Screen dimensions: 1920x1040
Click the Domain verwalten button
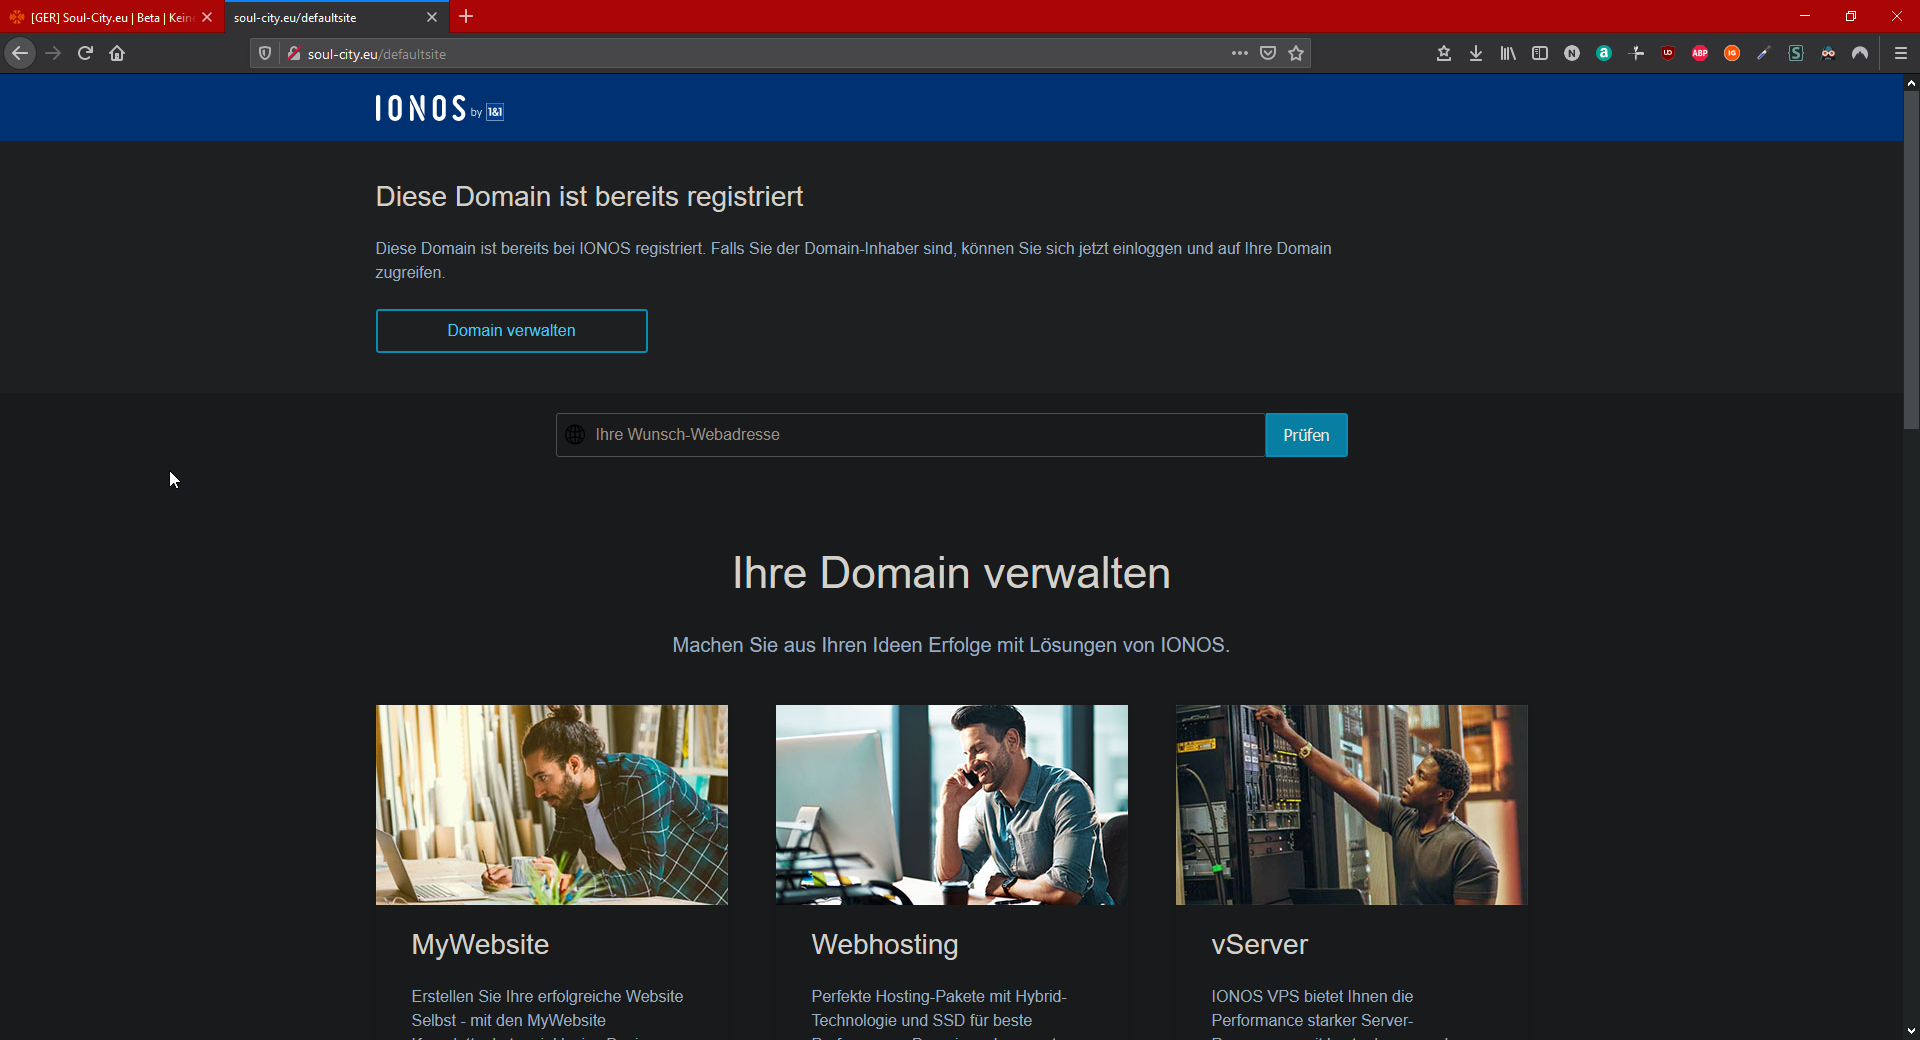click(x=511, y=331)
